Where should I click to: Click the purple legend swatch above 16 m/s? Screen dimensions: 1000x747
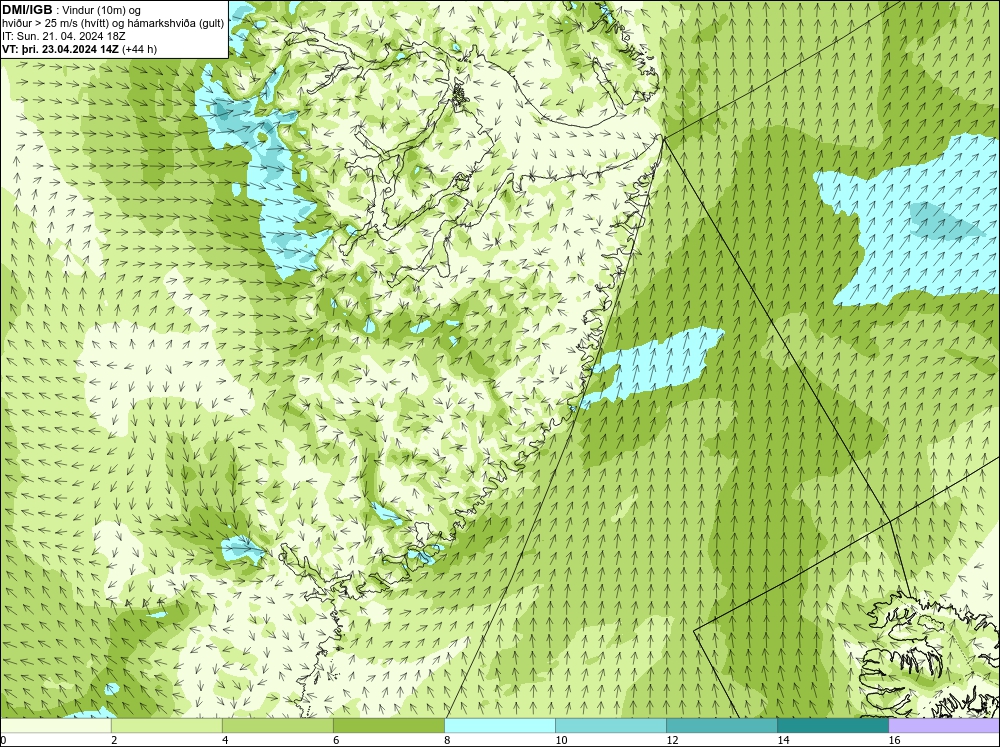pyautogui.click(x=945, y=725)
